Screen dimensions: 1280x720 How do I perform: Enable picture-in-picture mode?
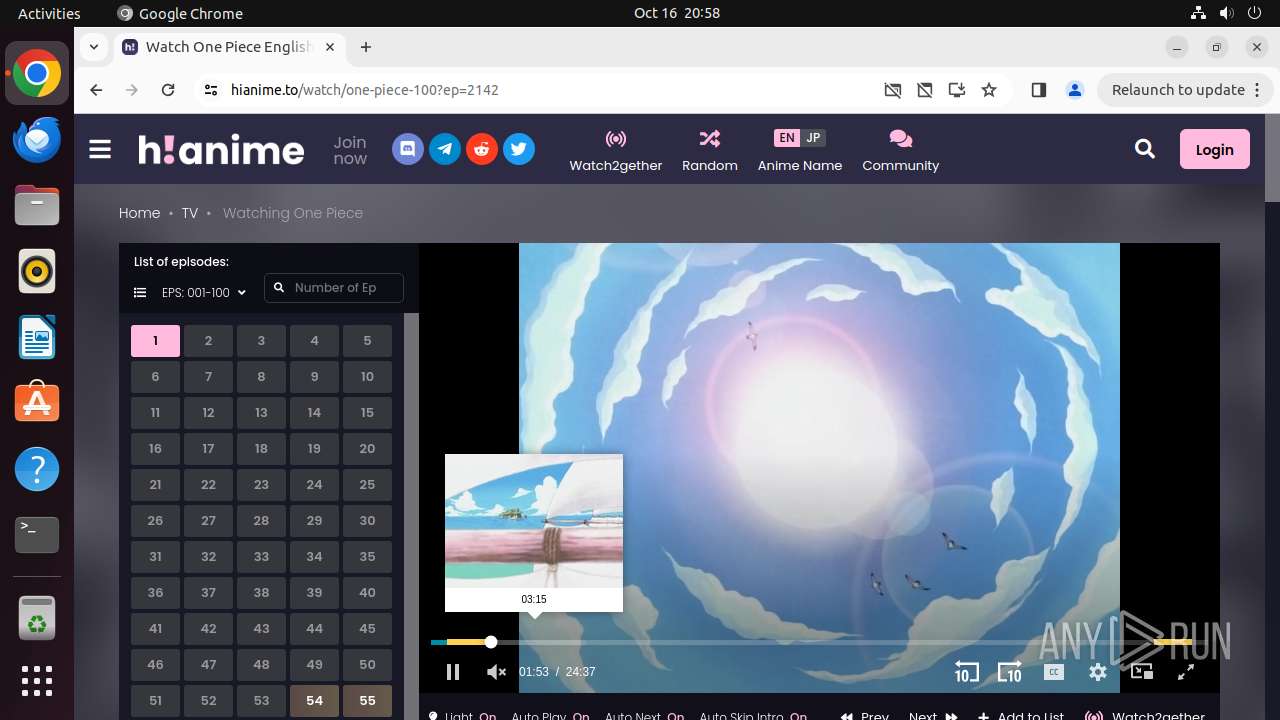click(x=1142, y=672)
